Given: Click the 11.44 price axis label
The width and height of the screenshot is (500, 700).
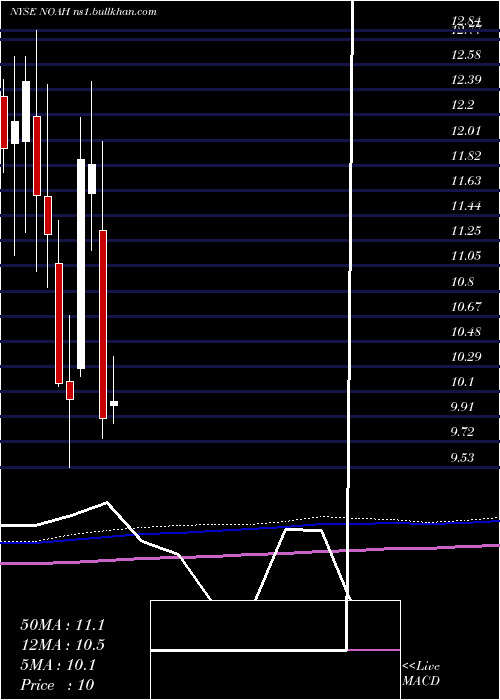Looking at the screenshot, I should (x=466, y=206).
